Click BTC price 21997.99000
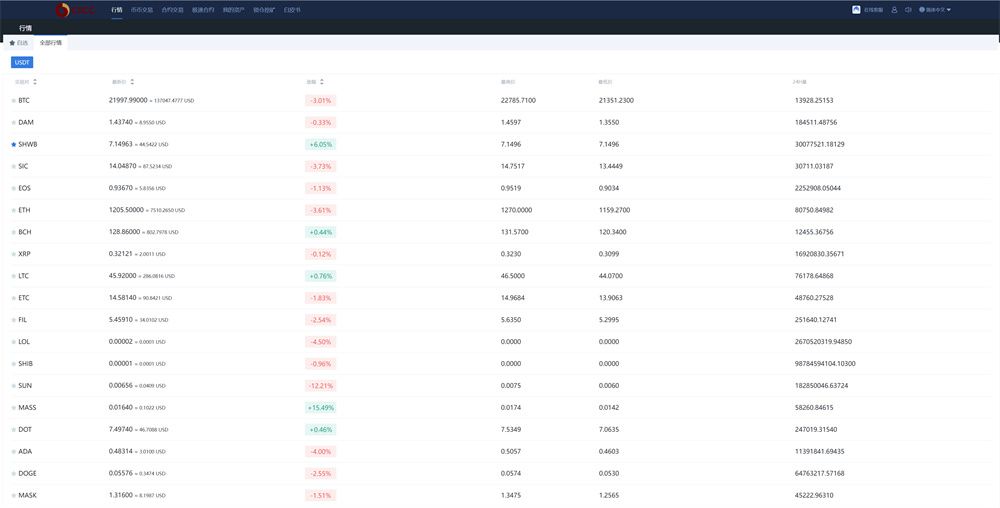Screen dimensions: 1000x508 click(x=128, y=101)
